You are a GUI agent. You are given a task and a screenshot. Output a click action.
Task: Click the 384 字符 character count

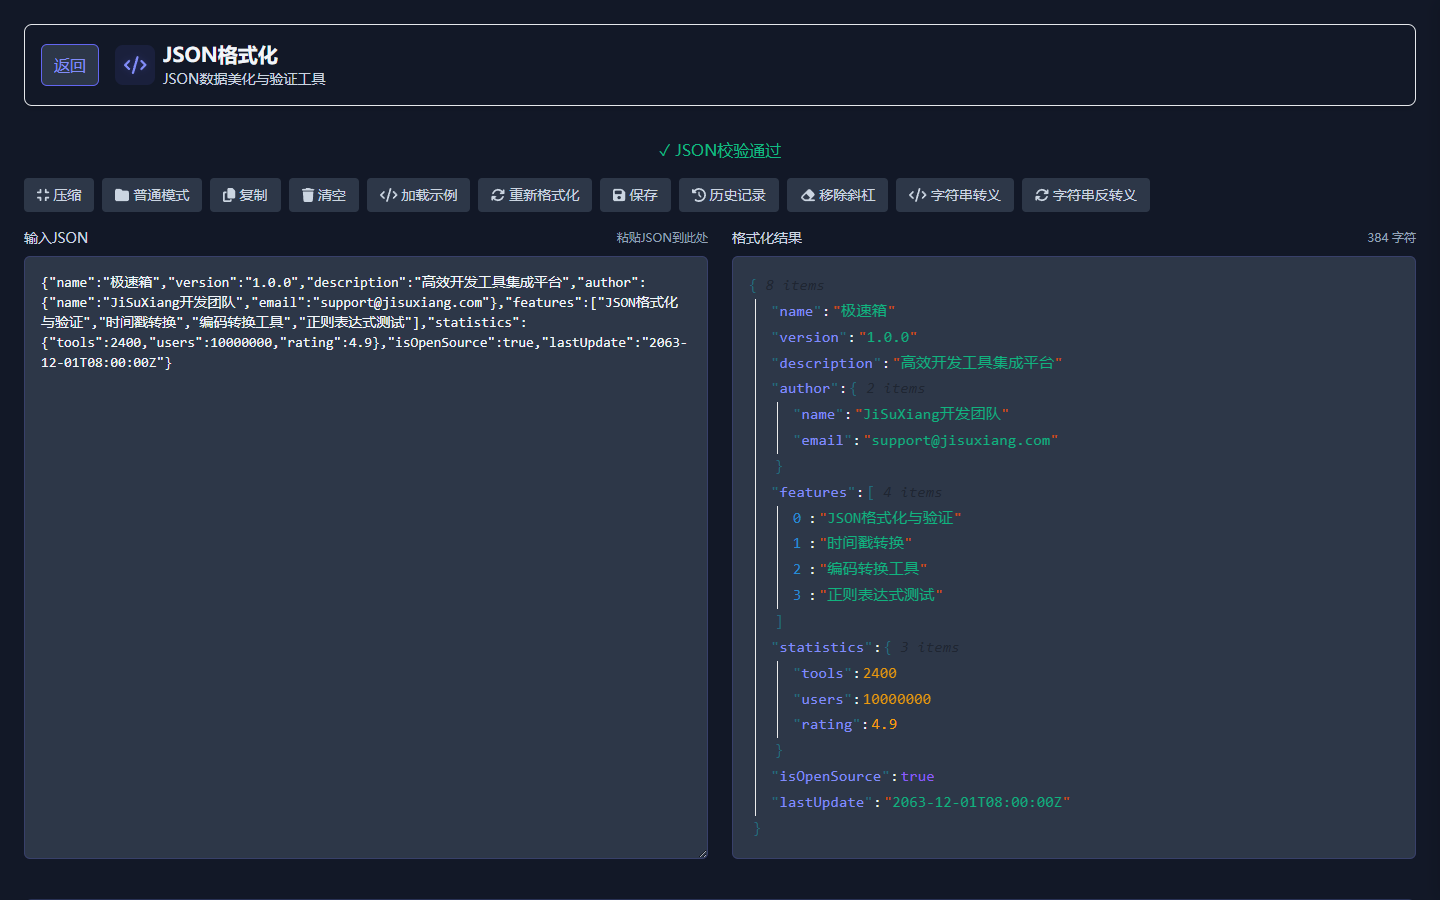(1391, 238)
